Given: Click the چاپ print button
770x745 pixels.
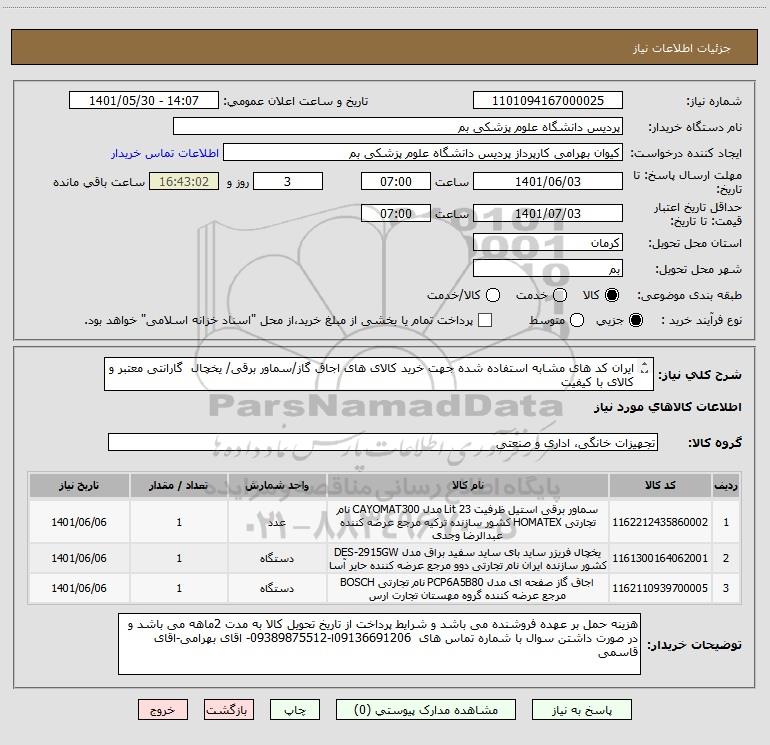Looking at the screenshot, I should pos(295,710).
